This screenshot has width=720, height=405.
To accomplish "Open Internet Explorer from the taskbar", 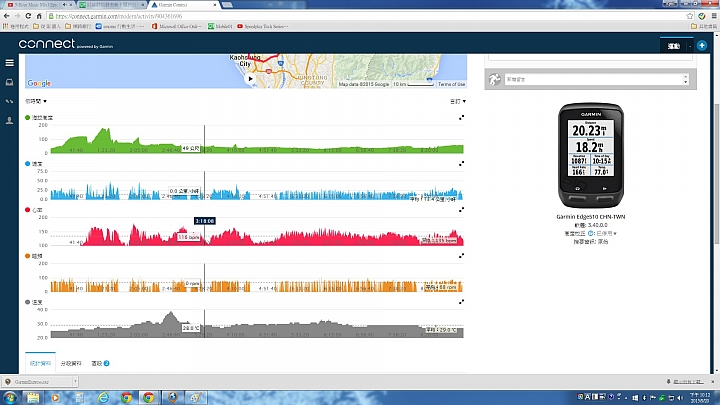I will (103, 397).
